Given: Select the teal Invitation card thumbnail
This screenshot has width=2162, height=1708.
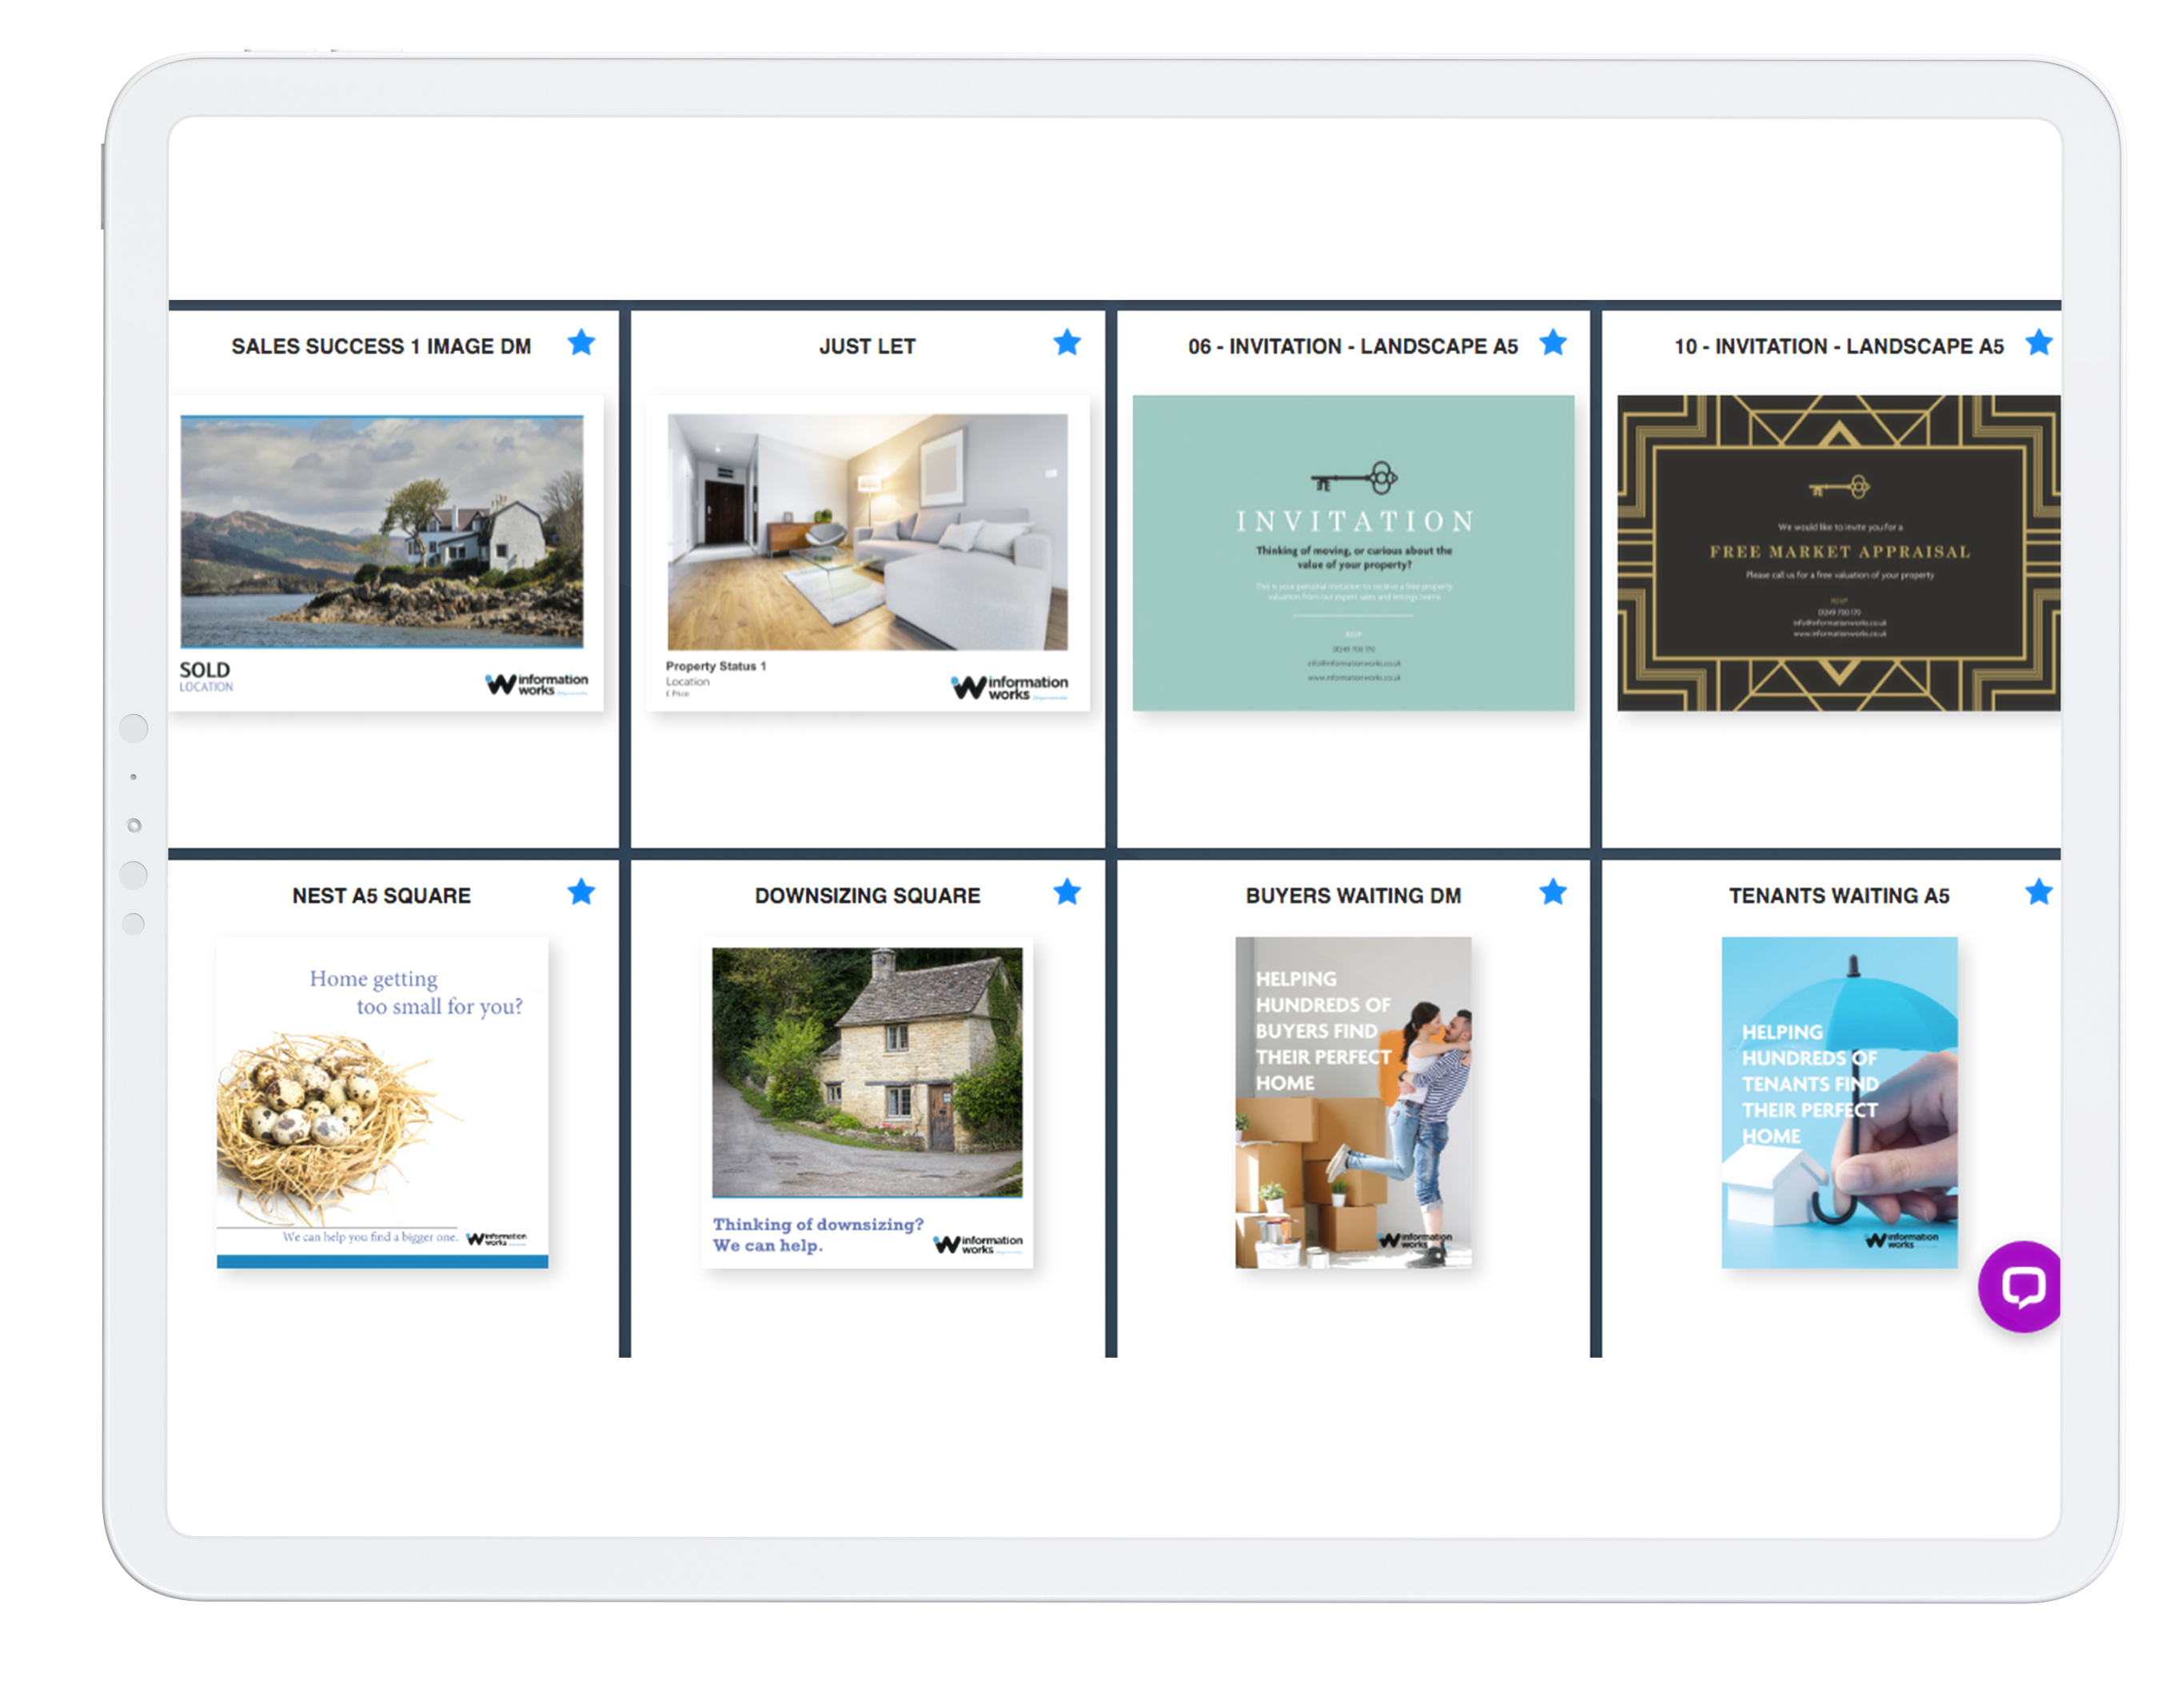Looking at the screenshot, I should click(1353, 552).
